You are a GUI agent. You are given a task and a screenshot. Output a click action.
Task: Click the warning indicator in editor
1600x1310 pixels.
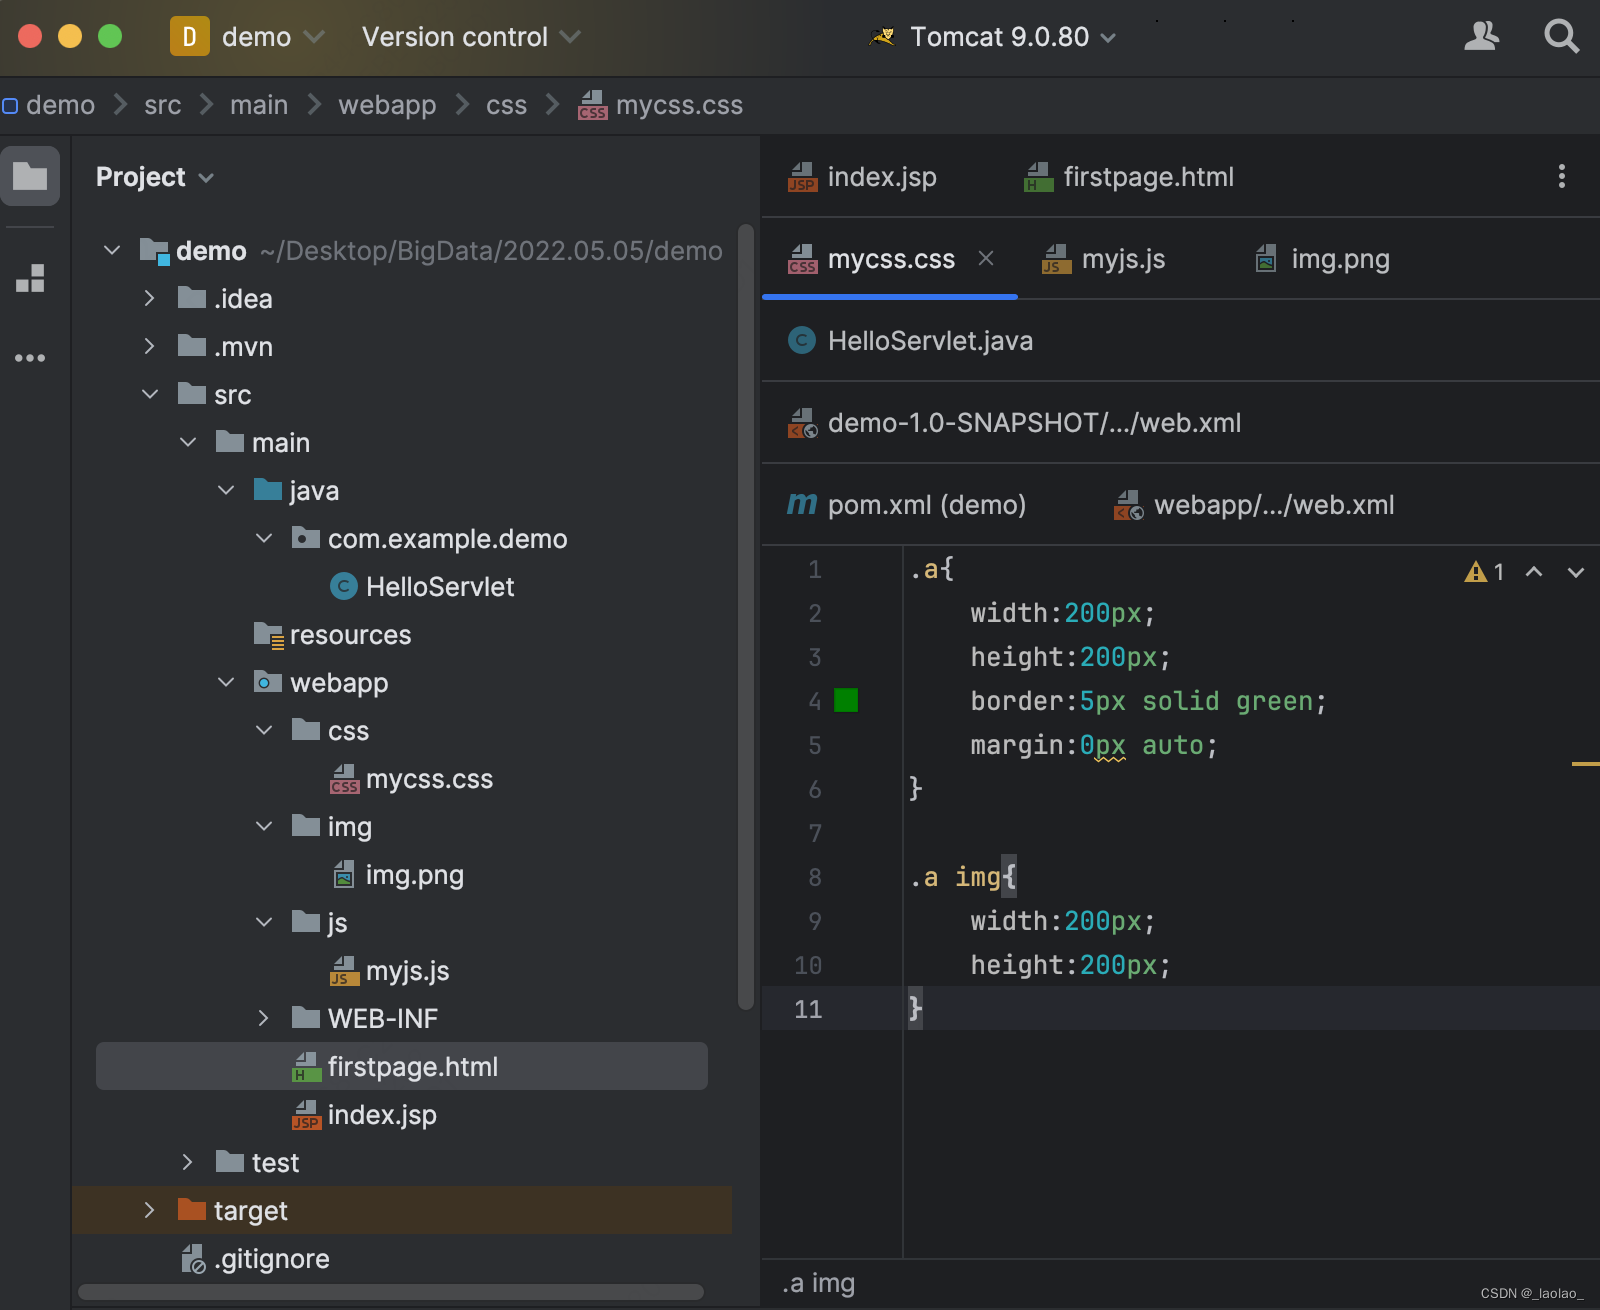(x=1484, y=572)
